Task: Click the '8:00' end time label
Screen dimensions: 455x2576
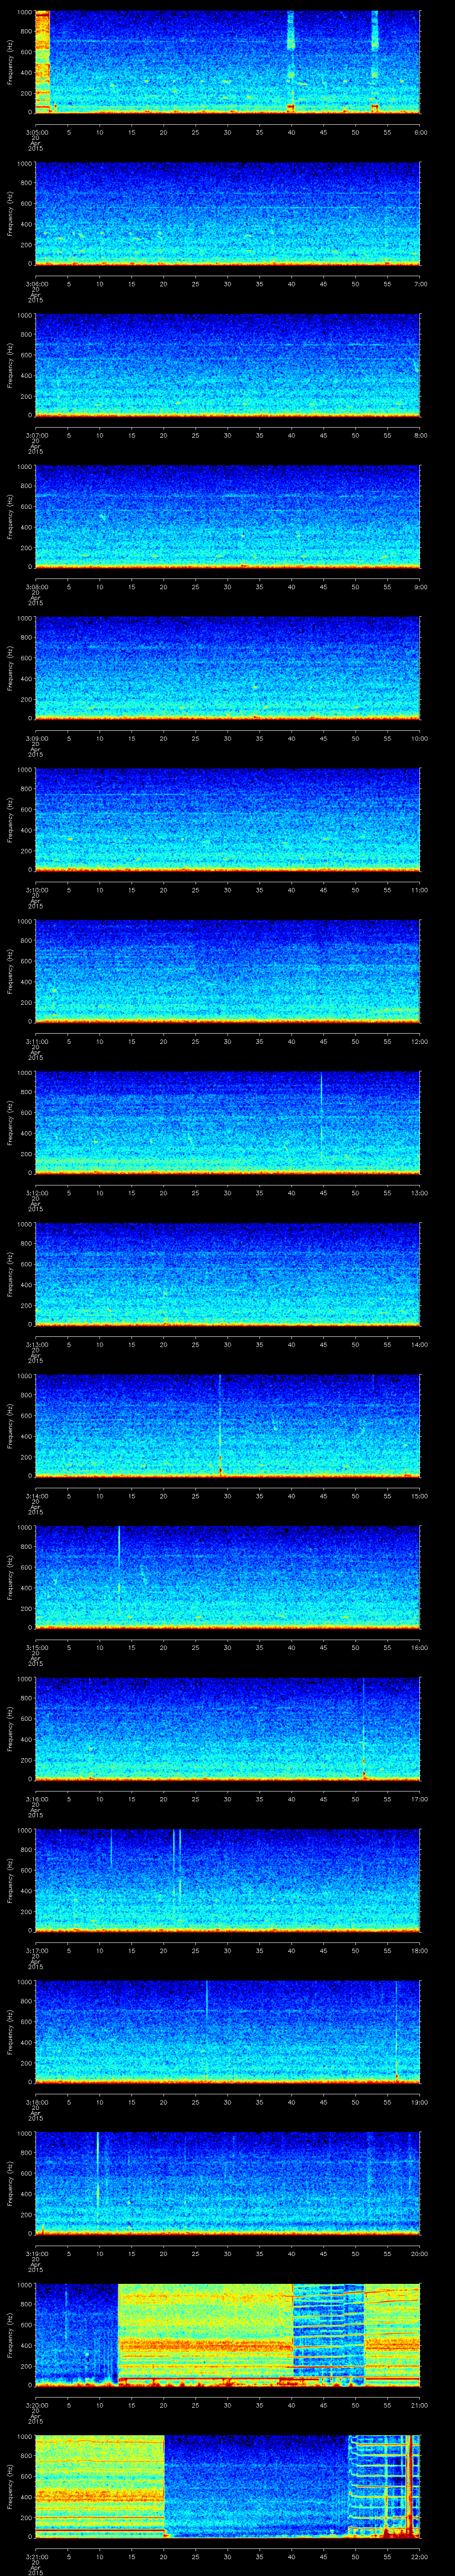Action: click(420, 435)
